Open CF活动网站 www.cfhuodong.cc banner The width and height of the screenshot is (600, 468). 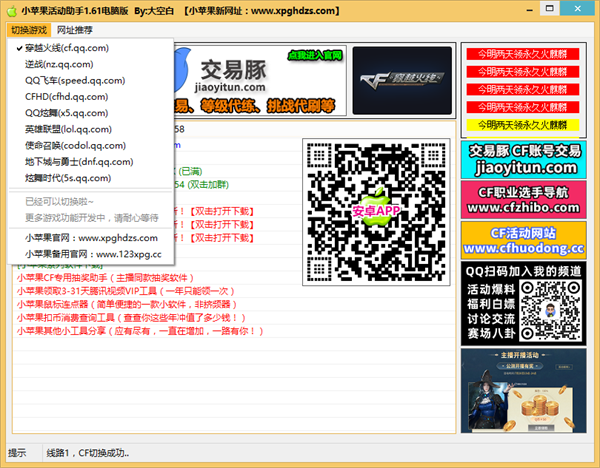pos(523,240)
